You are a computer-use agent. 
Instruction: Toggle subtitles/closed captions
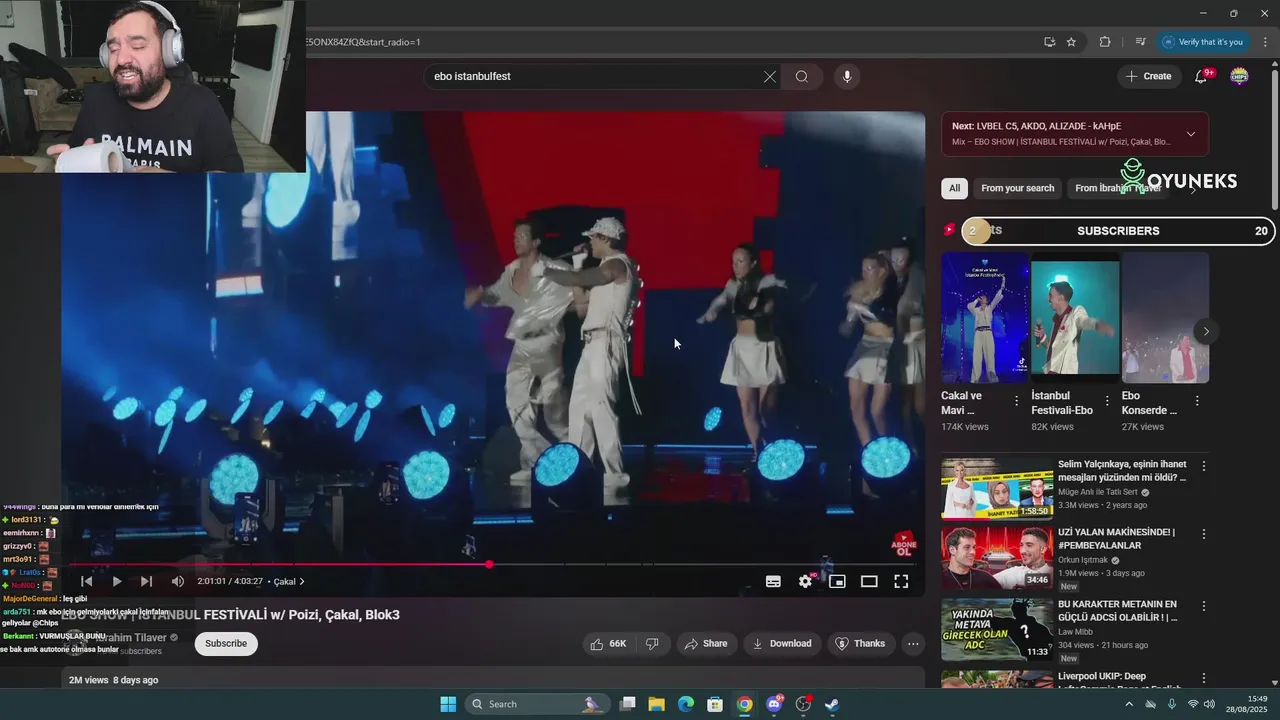(x=773, y=581)
